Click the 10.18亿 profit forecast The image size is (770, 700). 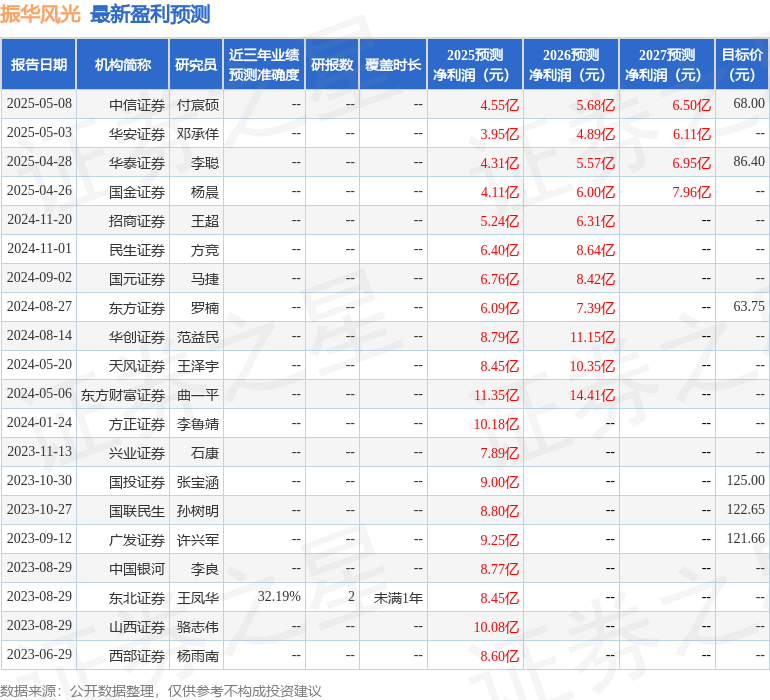(x=496, y=424)
